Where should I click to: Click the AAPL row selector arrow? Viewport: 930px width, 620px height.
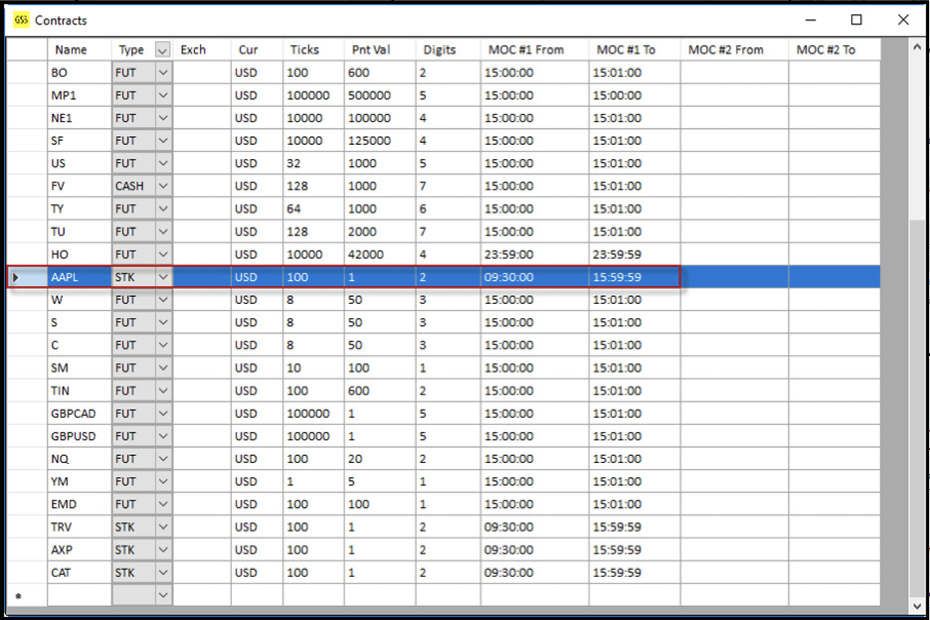[16, 277]
